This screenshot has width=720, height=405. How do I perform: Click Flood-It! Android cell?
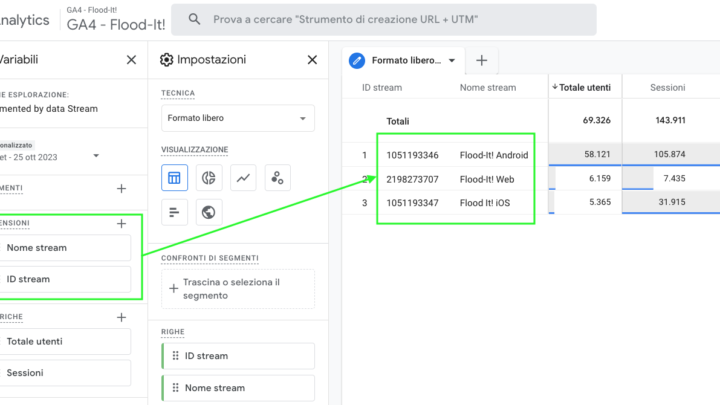click(494, 155)
